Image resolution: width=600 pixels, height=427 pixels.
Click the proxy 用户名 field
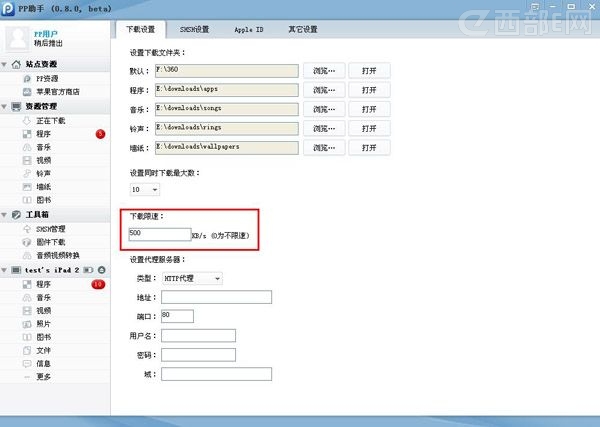click(198, 336)
